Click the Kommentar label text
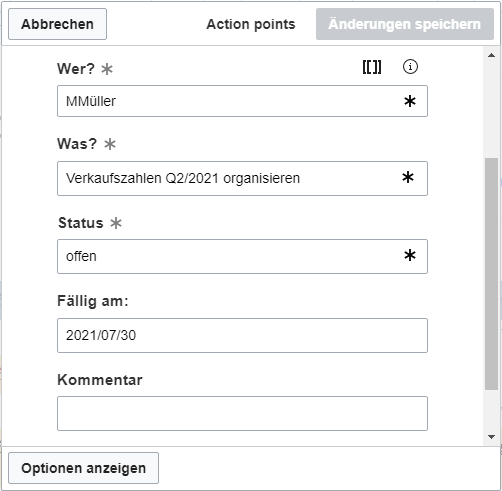 100,380
